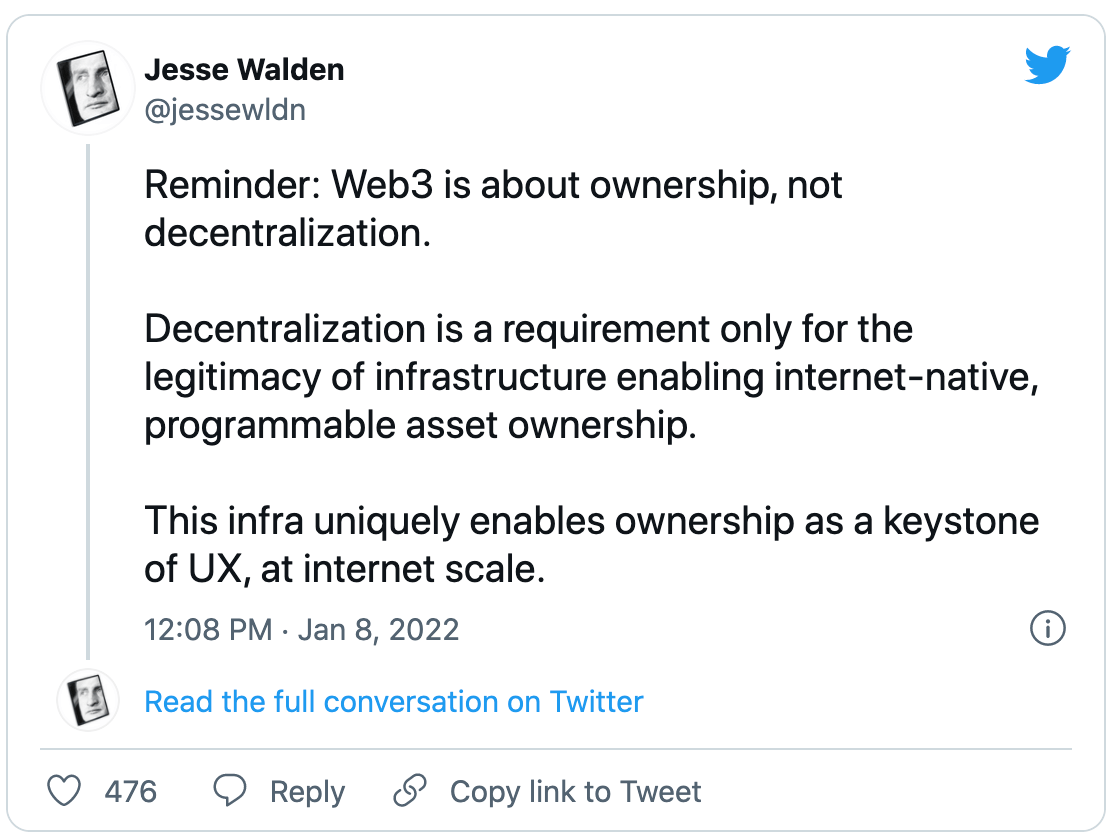The image size is (1112, 838).
Task: Click the Twitter bird logo
Action: pyautogui.click(x=1047, y=67)
